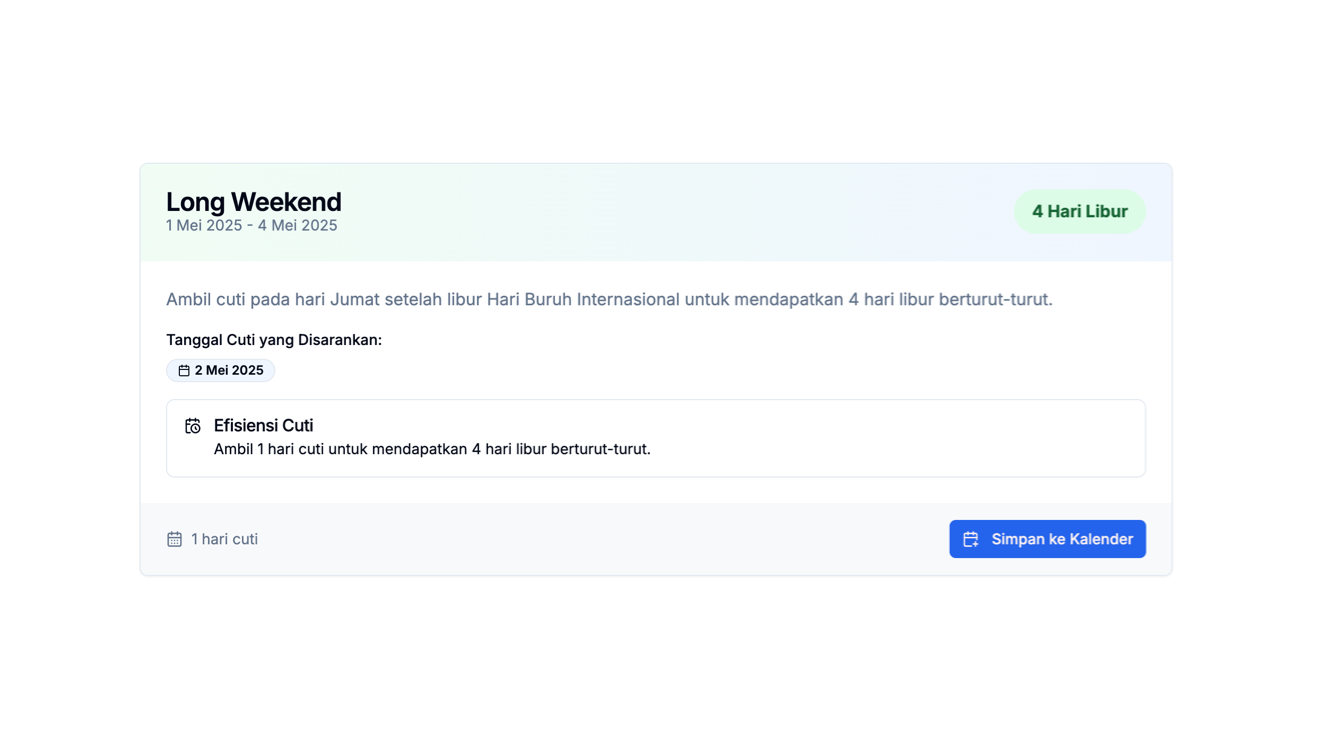
Task: Save the long weekend with Simpan ke Kalender
Action: pos(1047,539)
